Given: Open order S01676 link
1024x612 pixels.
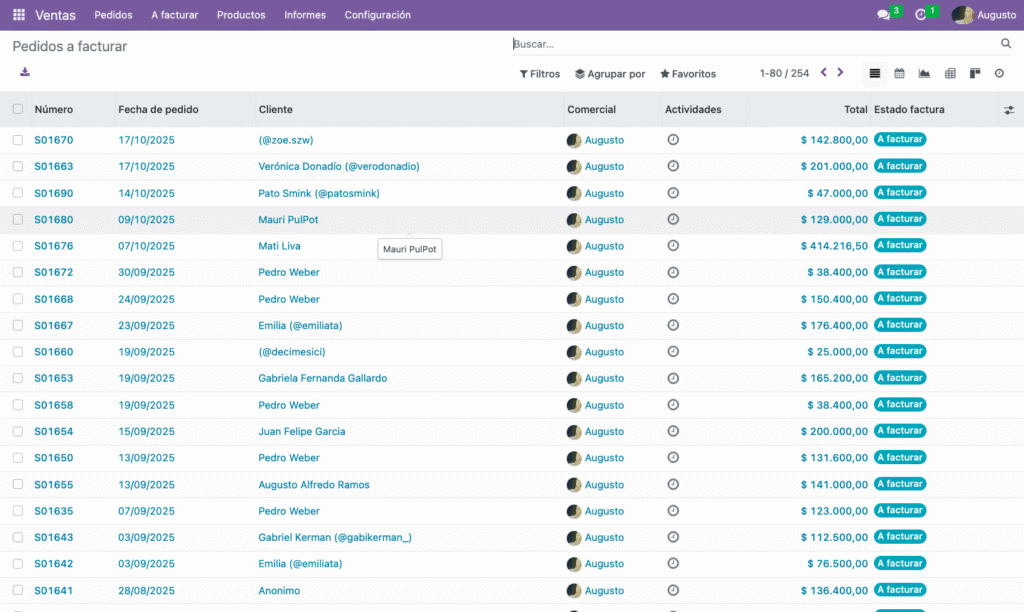Looking at the screenshot, I should click(x=54, y=246).
